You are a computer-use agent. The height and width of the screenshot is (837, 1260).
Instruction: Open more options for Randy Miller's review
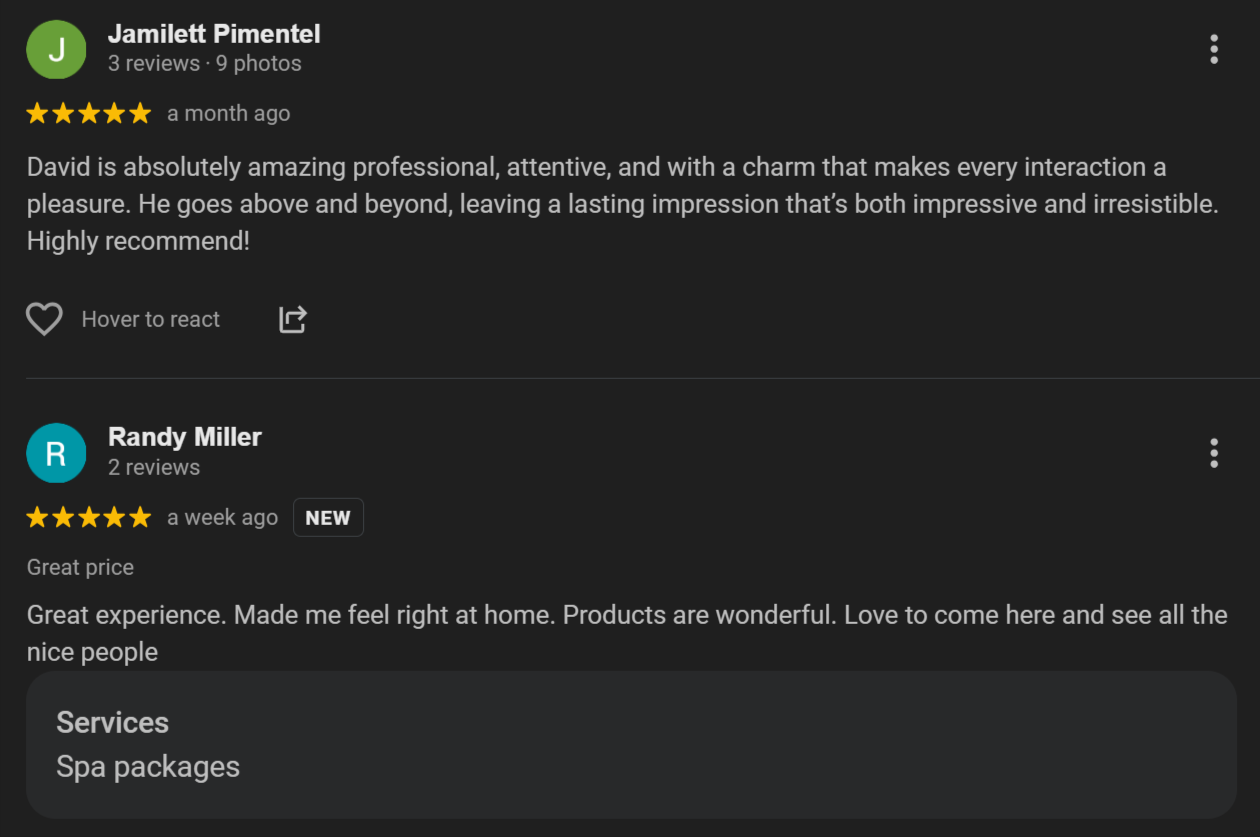click(x=1213, y=453)
